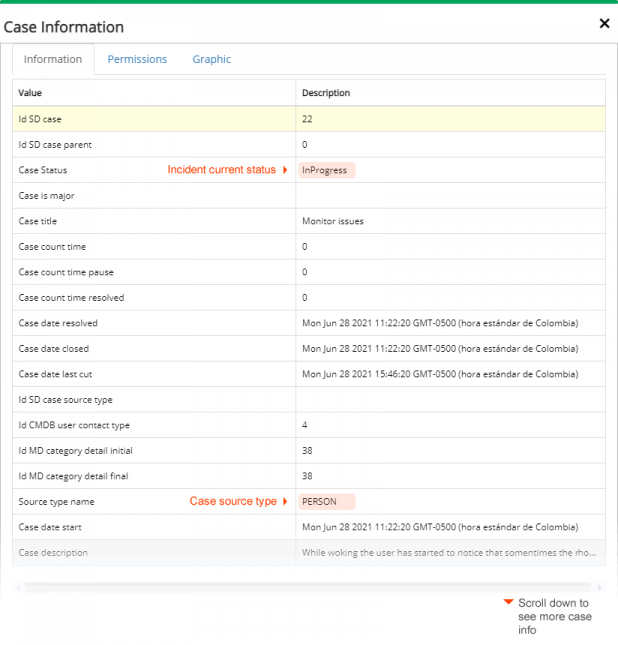Click the Case title label
This screenshot has width=618, height=645.
click(38, 221)
